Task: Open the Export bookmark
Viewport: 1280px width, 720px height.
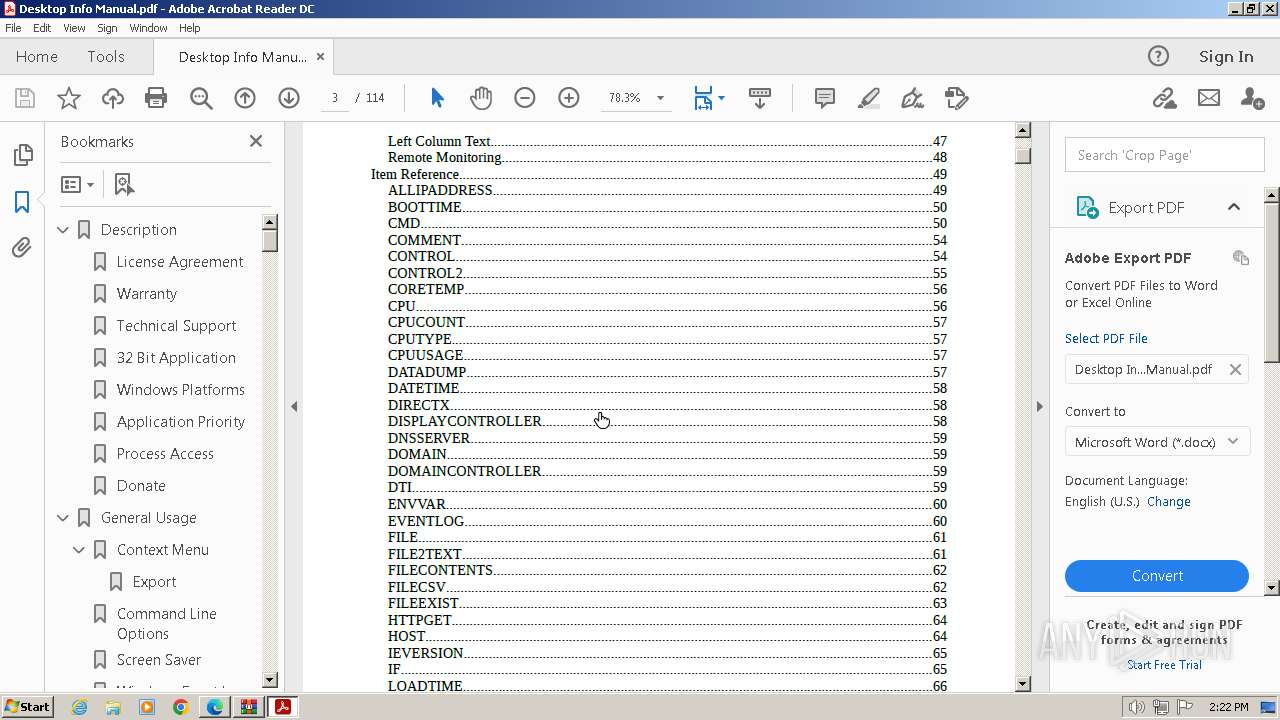Action: (154, 582)
